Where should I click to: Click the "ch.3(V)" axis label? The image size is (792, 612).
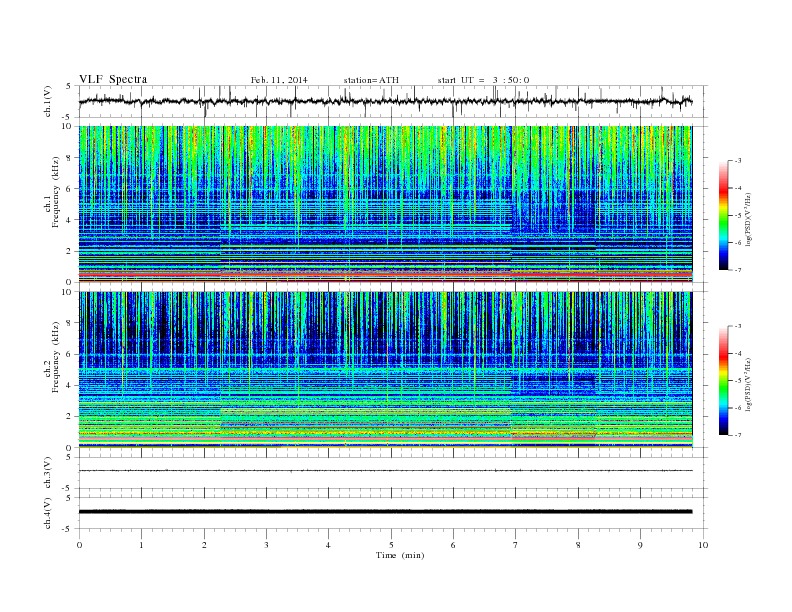click(48, 473)
